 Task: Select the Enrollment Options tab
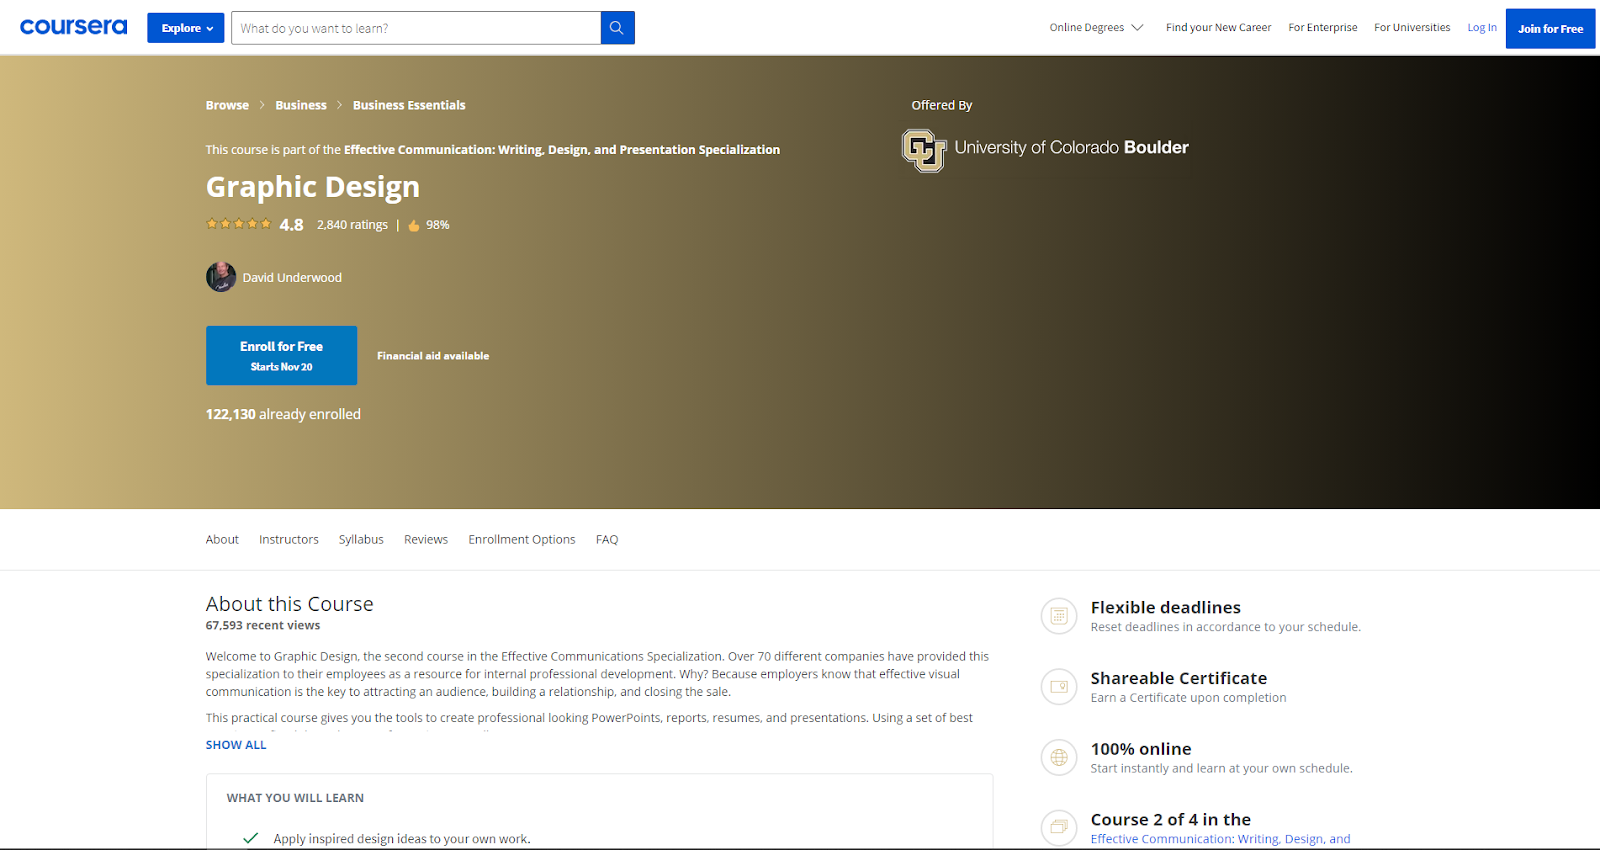pyautogui.click(x=522, y=540)
